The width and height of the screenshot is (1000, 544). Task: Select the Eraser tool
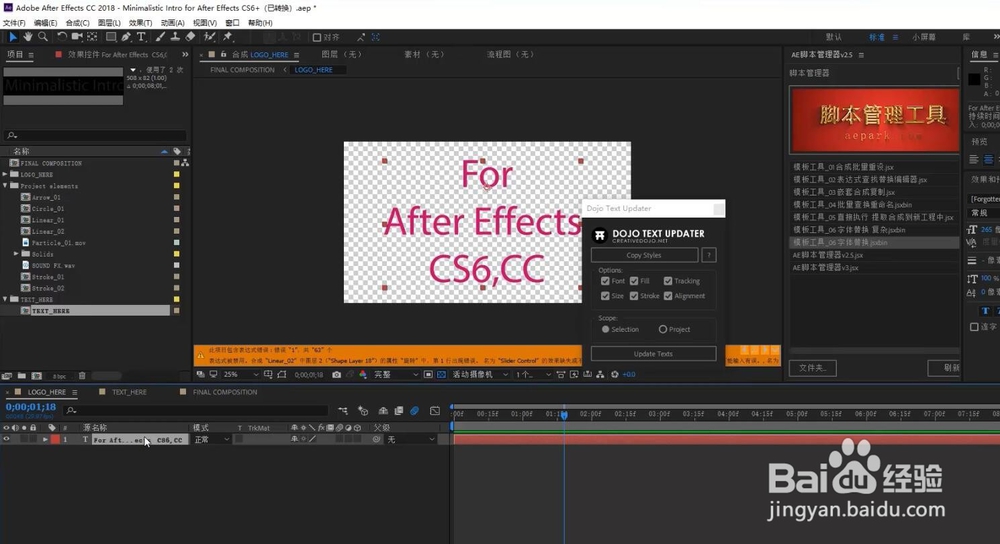coord(190,37)
